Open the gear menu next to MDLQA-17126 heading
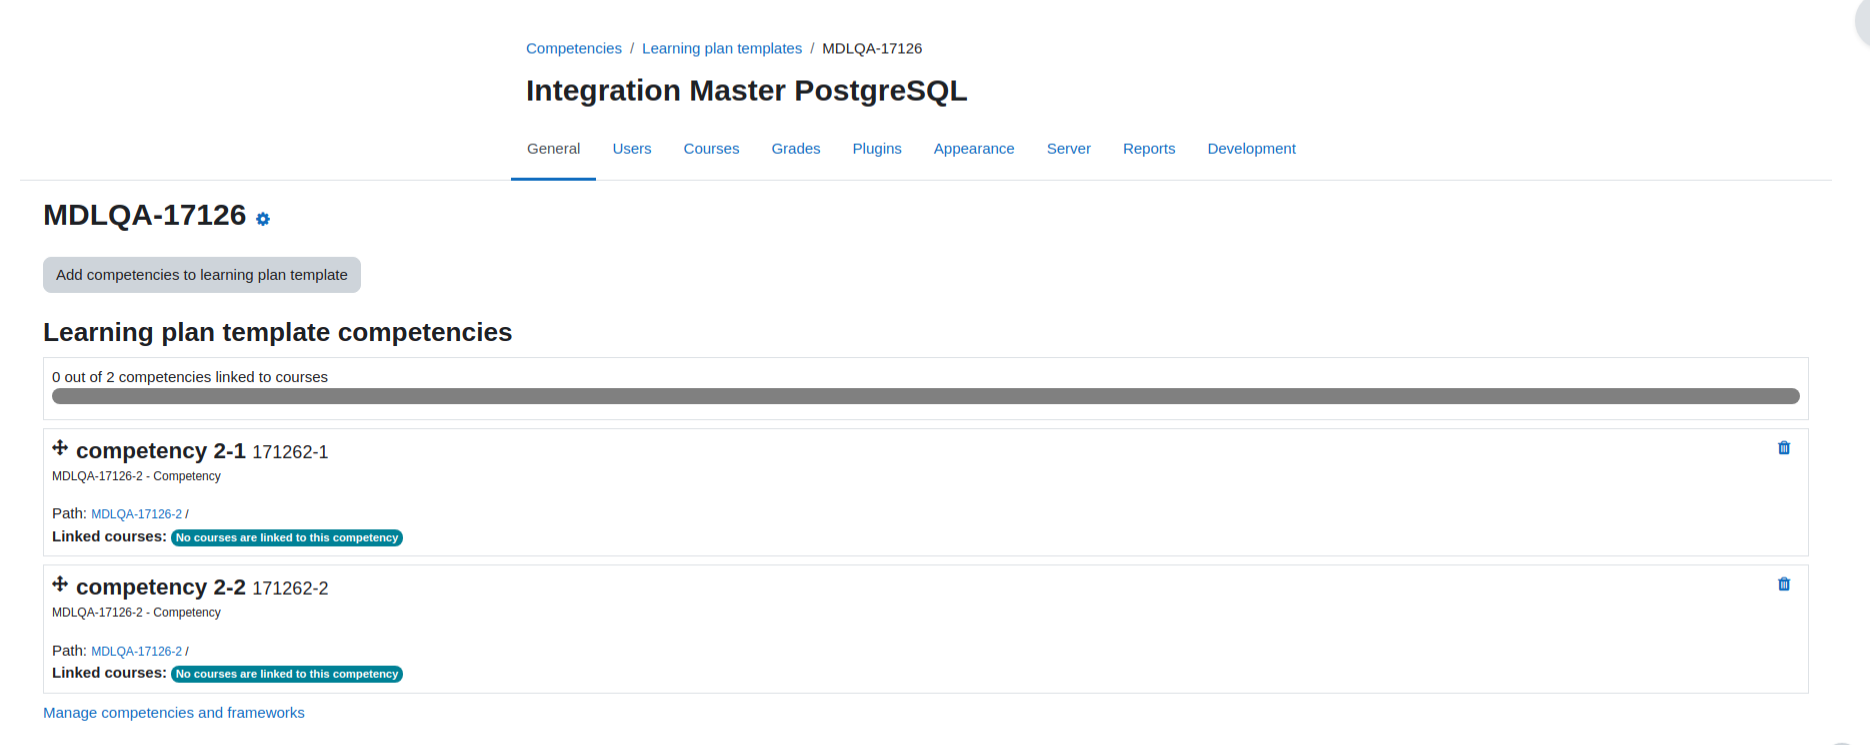 (x=263, y=219)
